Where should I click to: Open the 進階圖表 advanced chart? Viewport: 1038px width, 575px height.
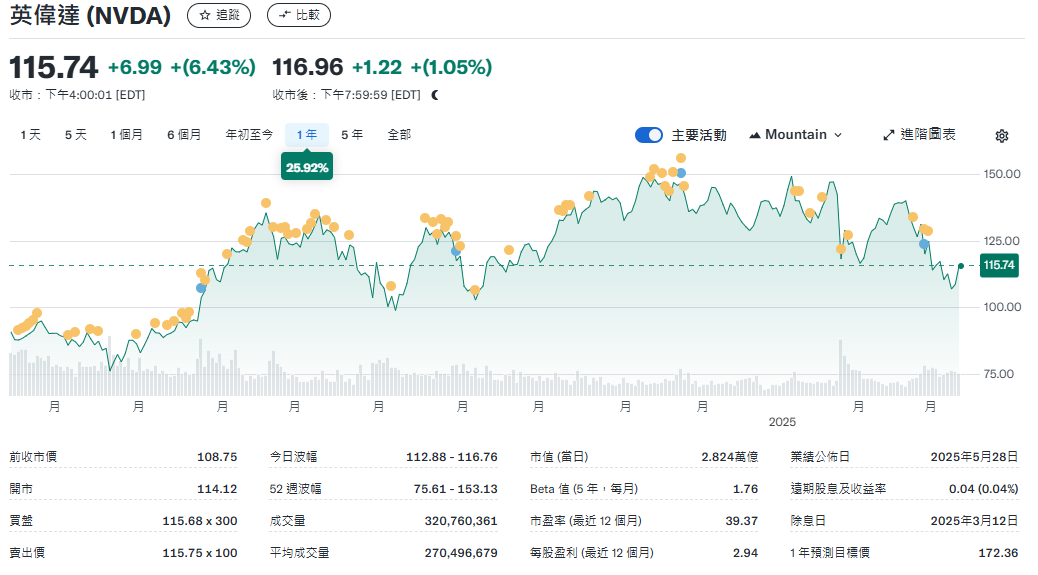tap(919, 135)
